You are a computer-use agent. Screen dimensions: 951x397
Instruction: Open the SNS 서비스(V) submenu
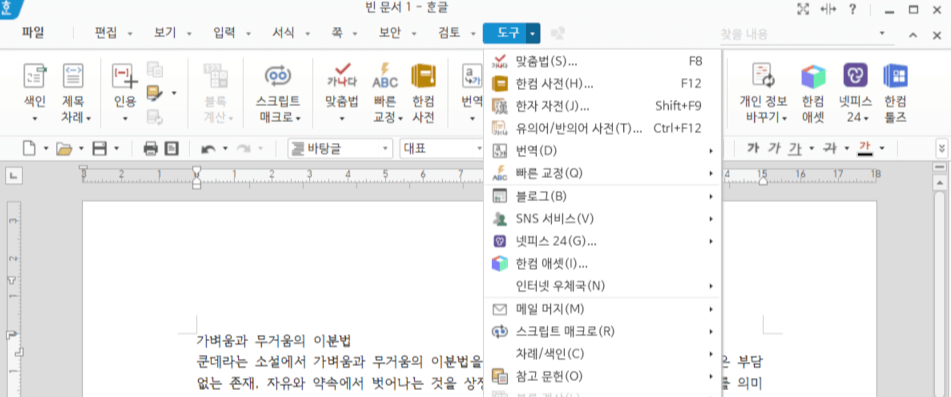click(602, 218)
